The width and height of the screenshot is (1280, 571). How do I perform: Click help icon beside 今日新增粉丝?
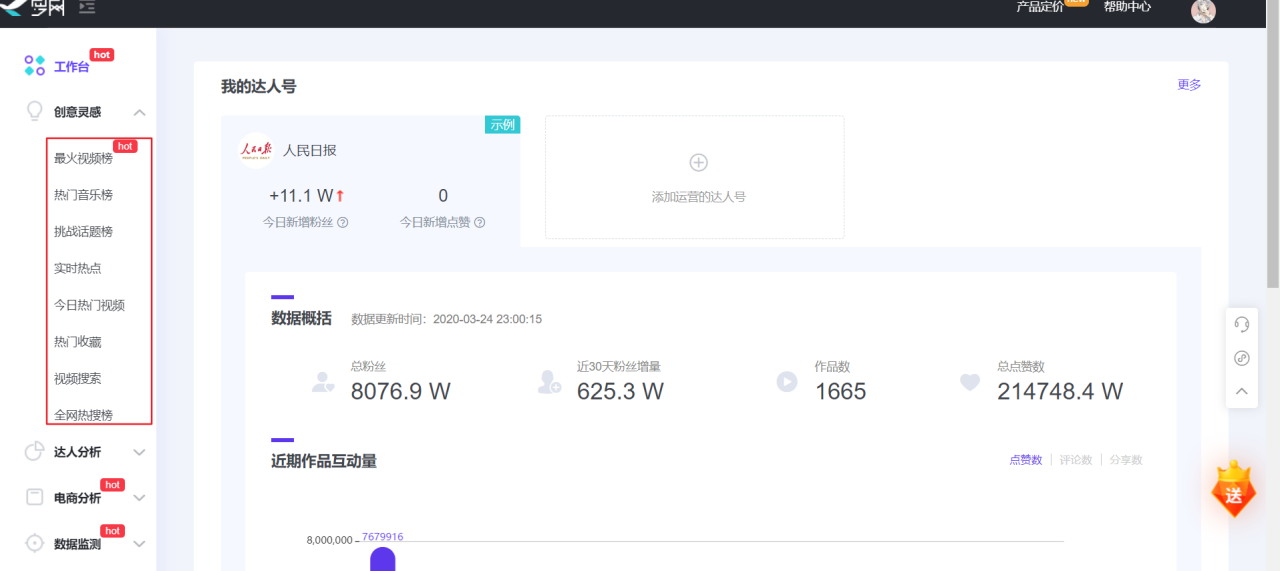pyautogui.click(x=343, y=223)
